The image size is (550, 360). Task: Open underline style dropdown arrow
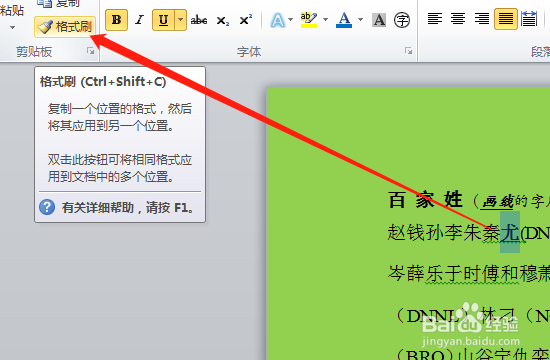pyautogui.click(x=181, y=20)
